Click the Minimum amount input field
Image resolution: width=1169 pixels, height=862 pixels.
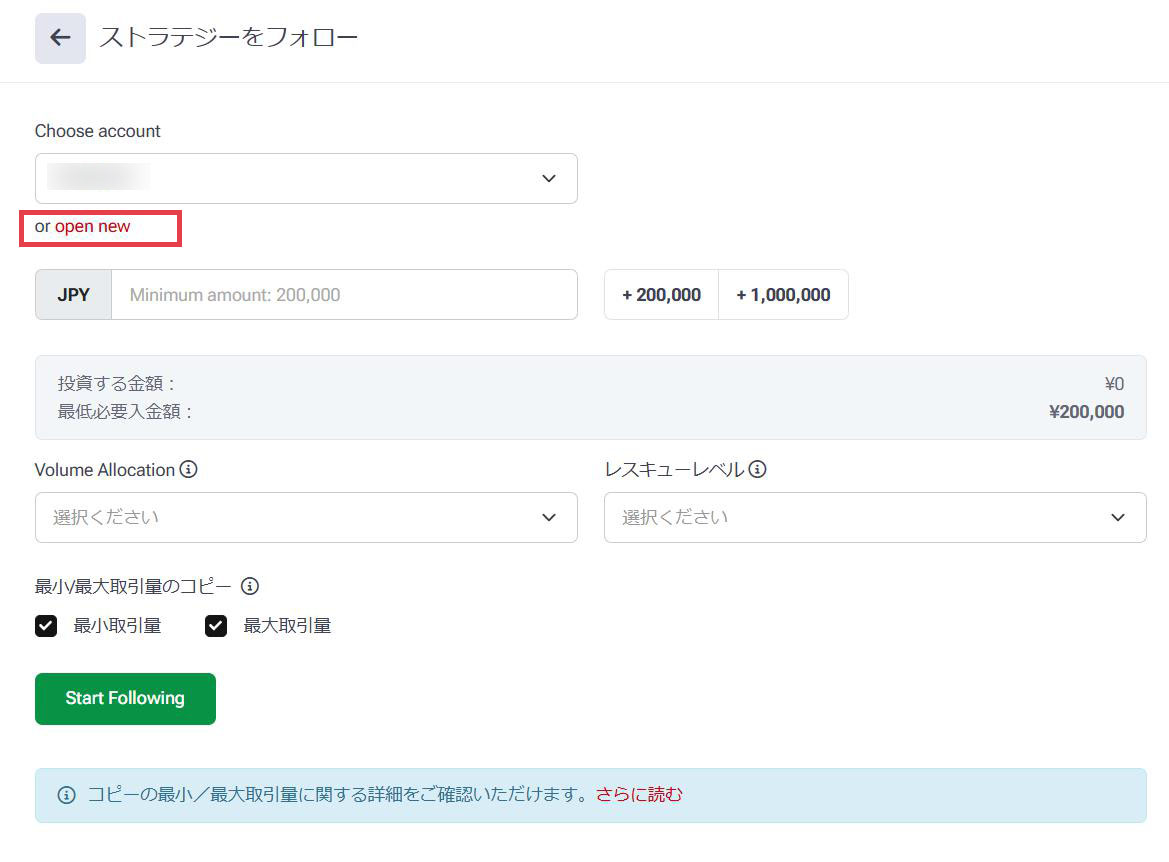click(x=343, y=295)
